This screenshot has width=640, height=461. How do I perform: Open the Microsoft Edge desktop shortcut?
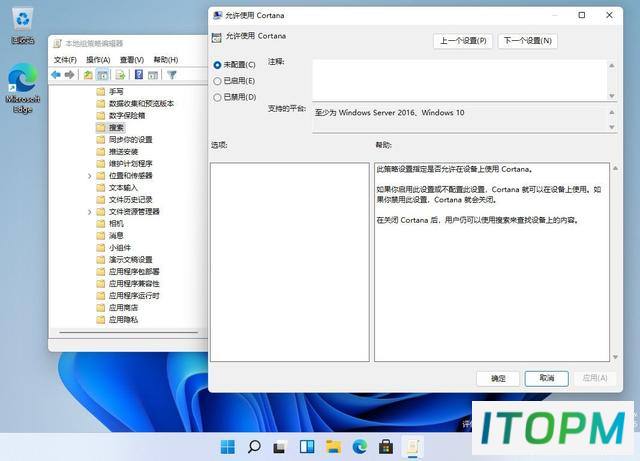pos(22,89)
